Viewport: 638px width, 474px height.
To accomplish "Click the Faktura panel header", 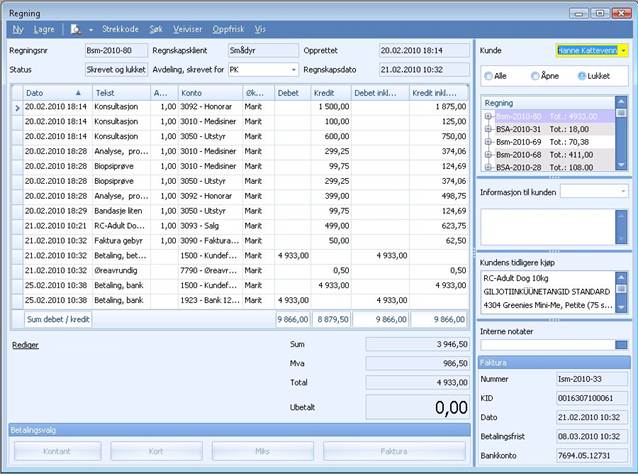I will click(554, 363).
